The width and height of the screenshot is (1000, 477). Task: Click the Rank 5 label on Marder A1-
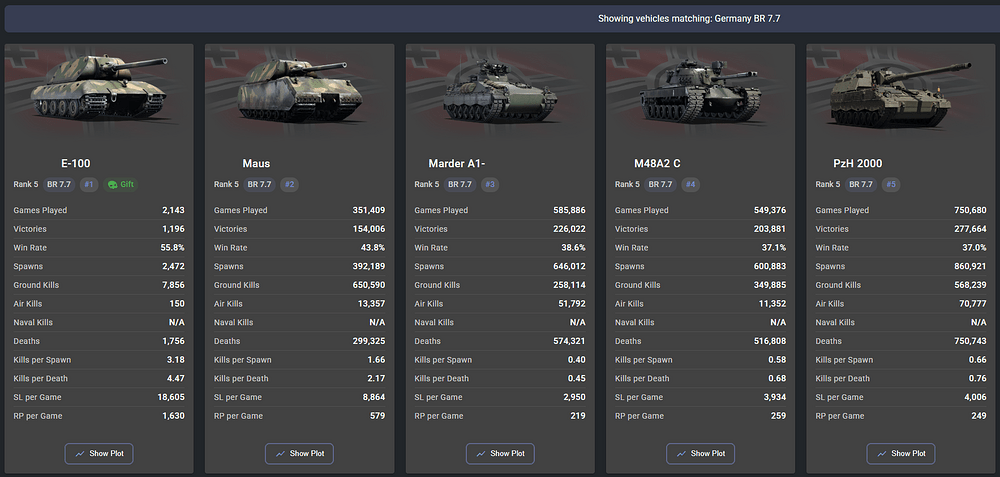point(427,184)
